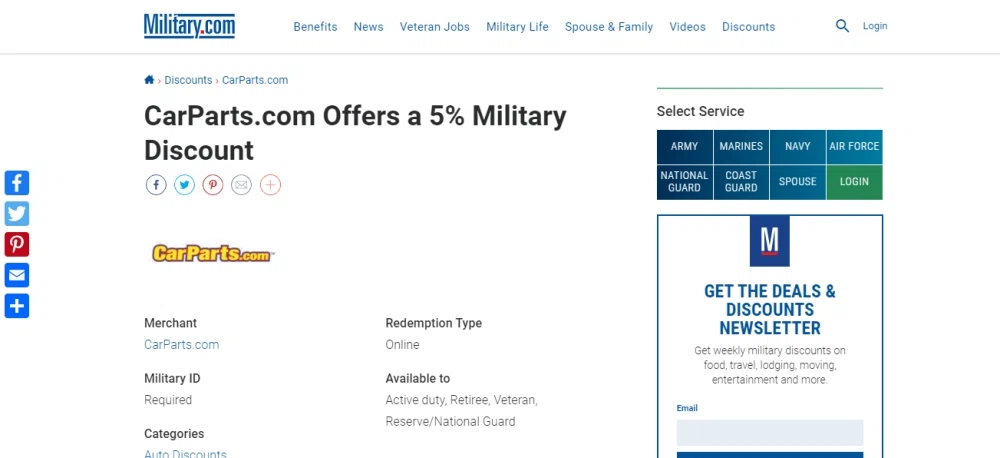Click the circular Facebook icon under headline
The height and width of the screenshot is (458, 1000).
156,185
